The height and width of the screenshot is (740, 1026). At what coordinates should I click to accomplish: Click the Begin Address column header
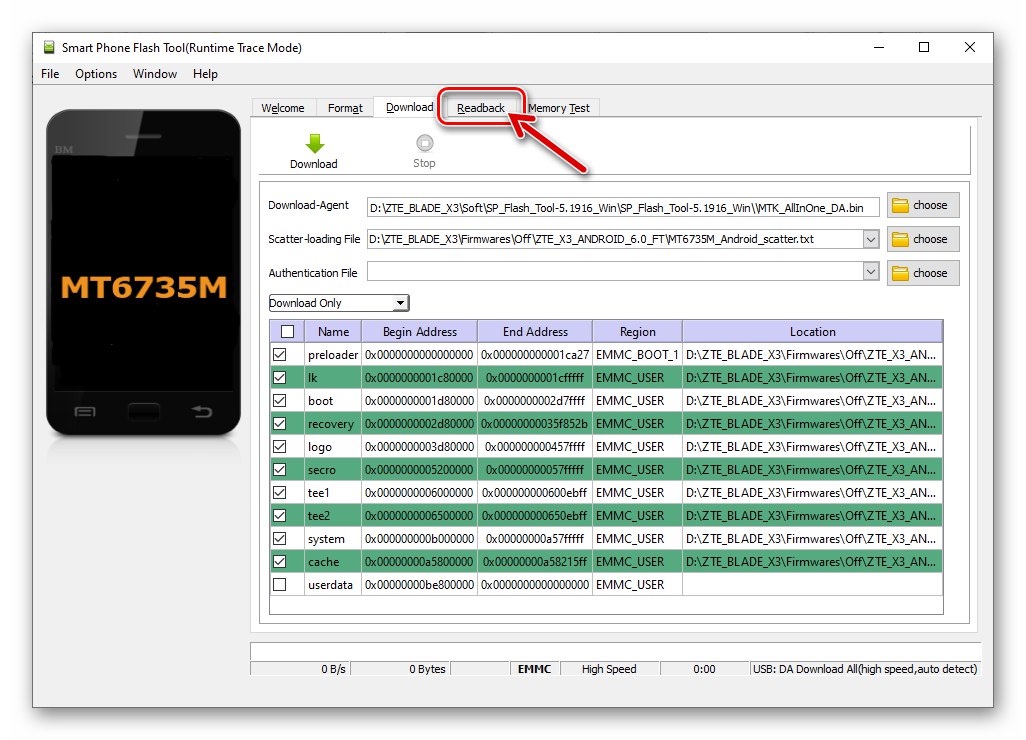coord(419,332)
